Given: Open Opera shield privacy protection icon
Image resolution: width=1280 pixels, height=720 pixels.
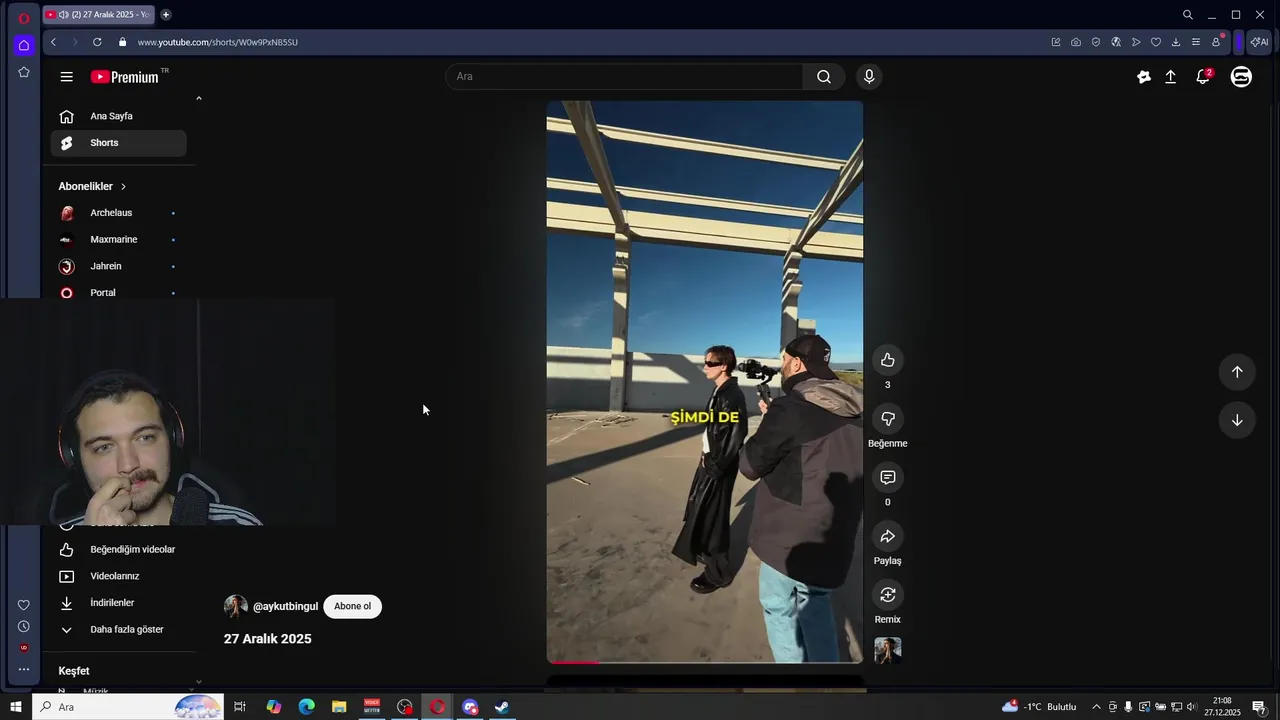Looking at the screenshot, I should tap(1096, 42).
